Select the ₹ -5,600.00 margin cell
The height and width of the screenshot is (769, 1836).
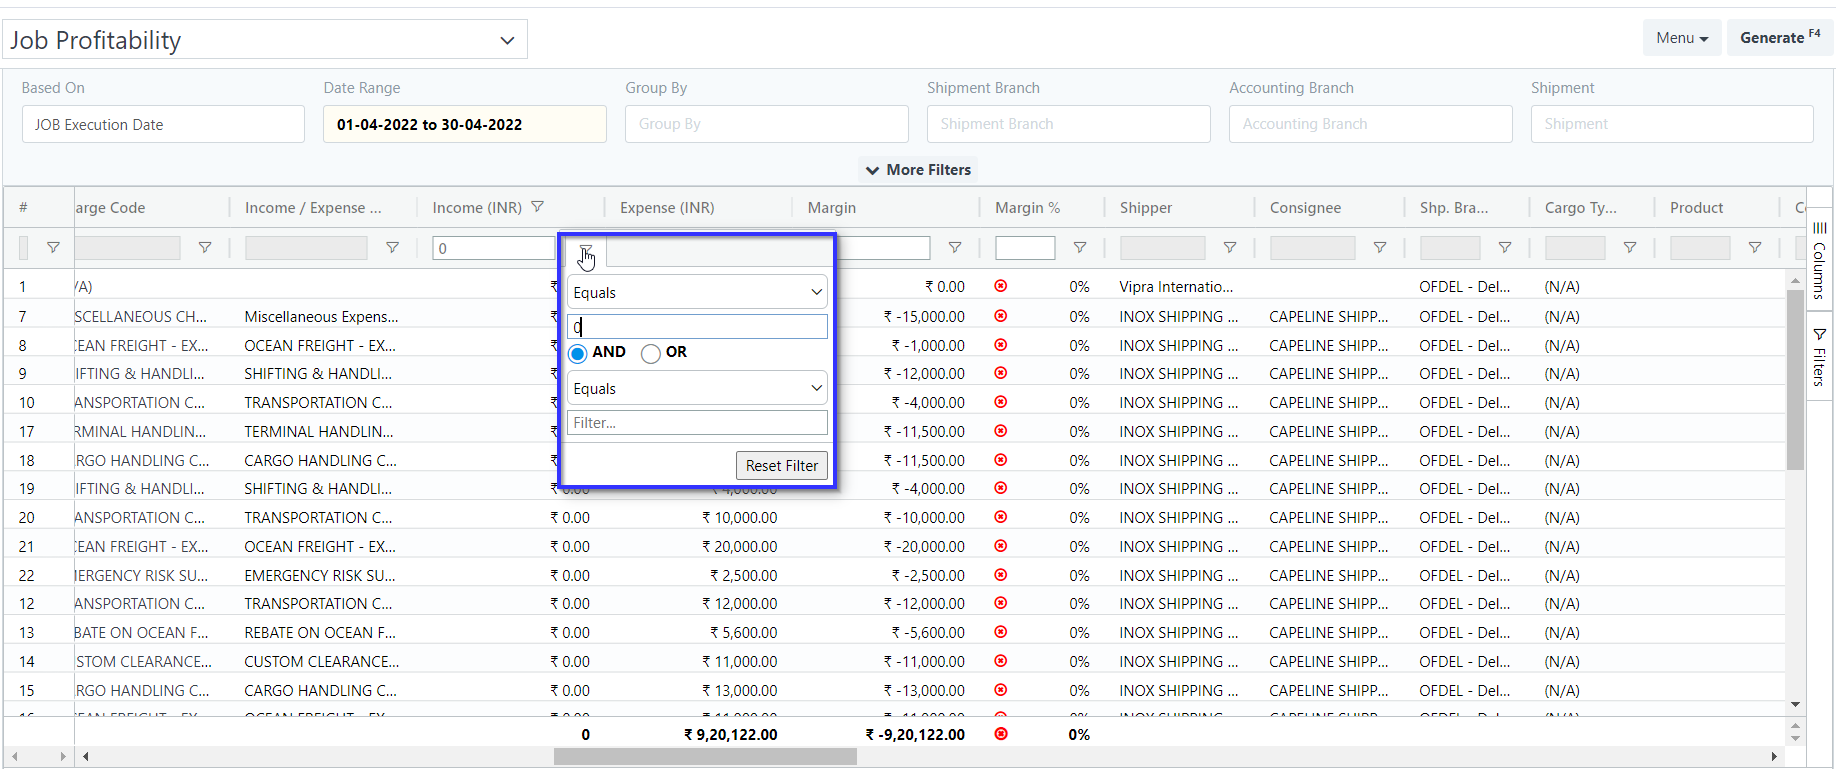pyautogui.click(x=928, y=633)
